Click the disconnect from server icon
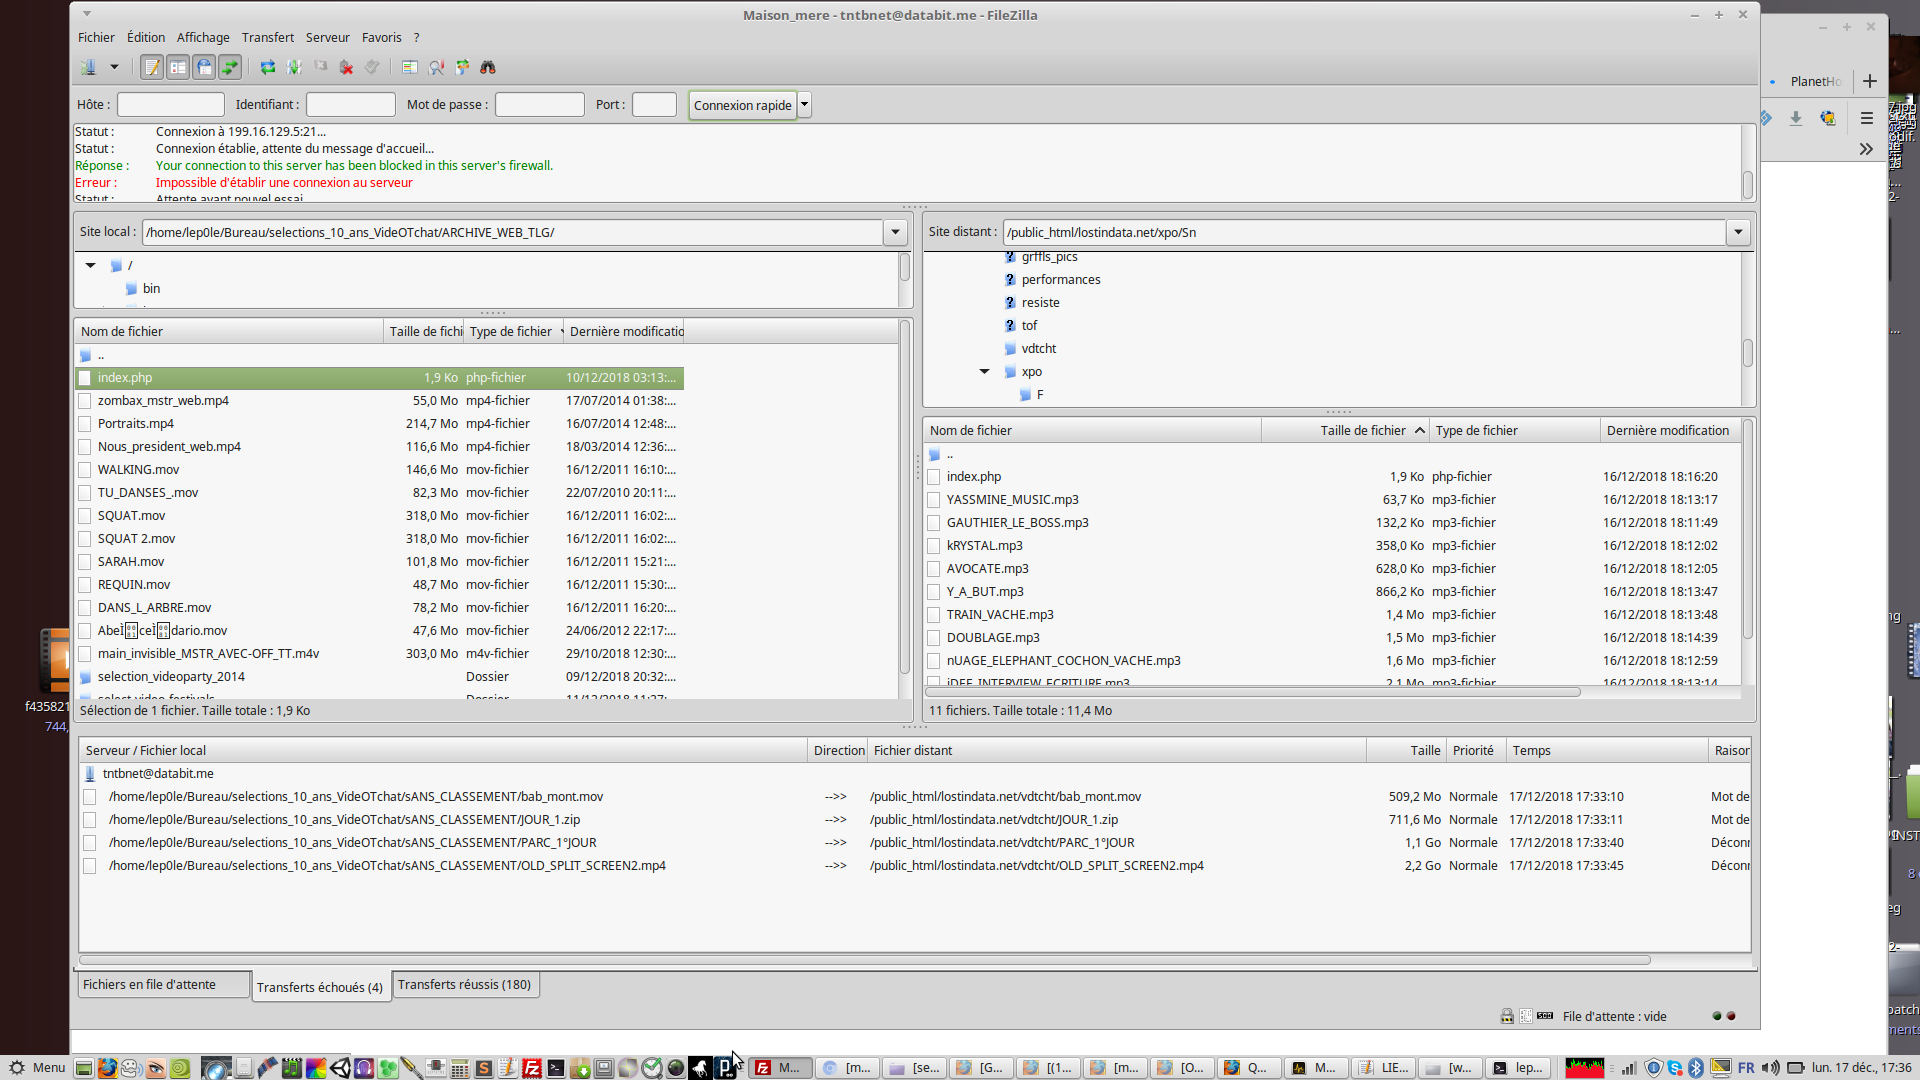The image size is (1920, 1080). coord(346,67)
